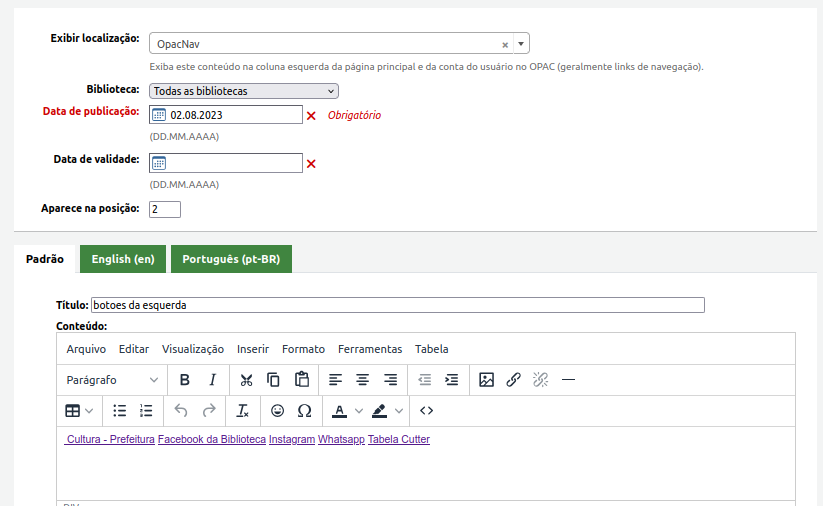Insert an image using the image icon
Image resolution: width=823 pixels, height=506 pixels.
pos(486,380)
